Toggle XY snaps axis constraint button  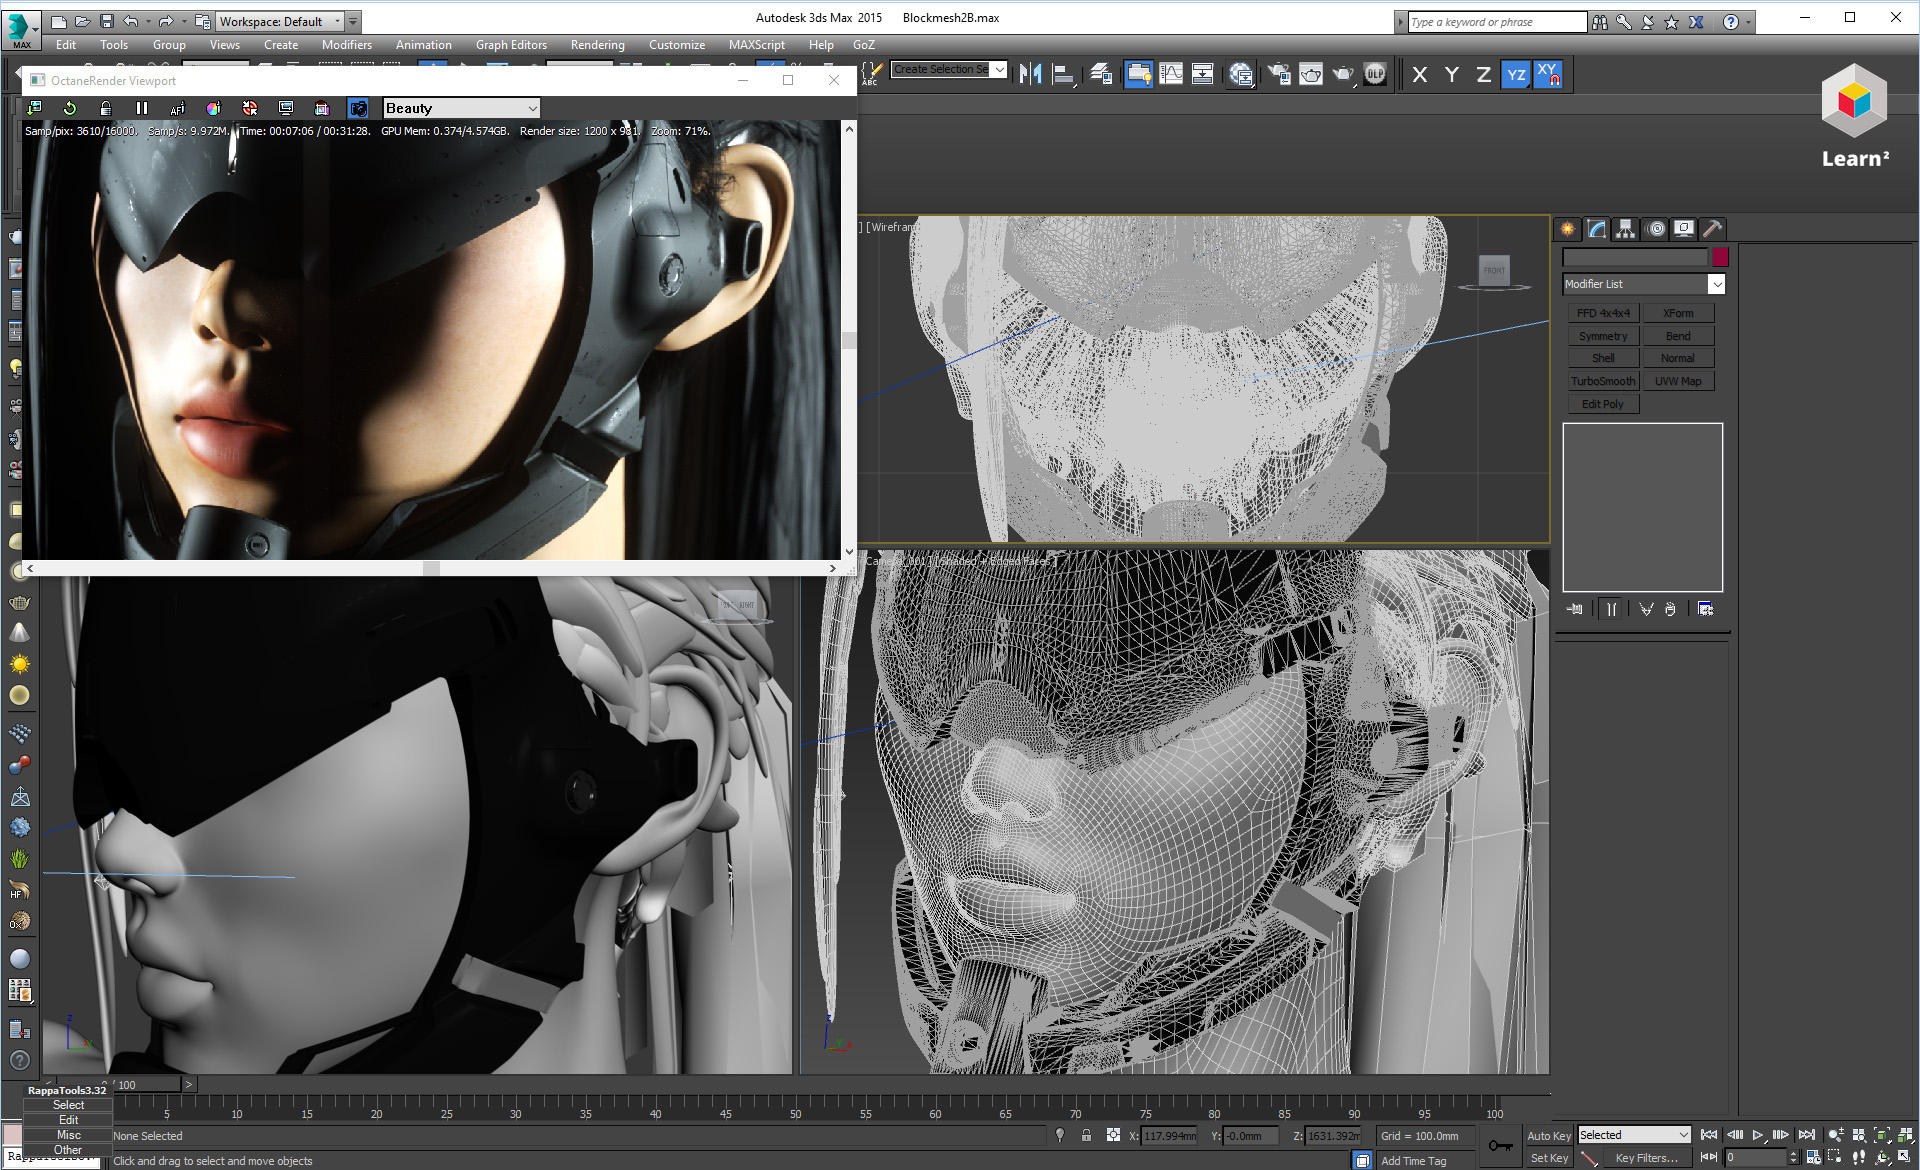1548,74
